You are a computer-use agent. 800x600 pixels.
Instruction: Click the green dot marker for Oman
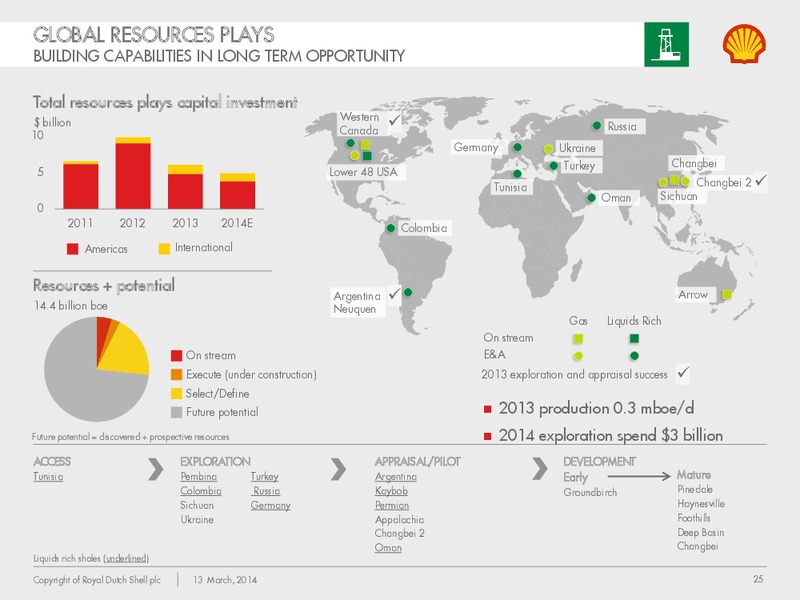591,197
